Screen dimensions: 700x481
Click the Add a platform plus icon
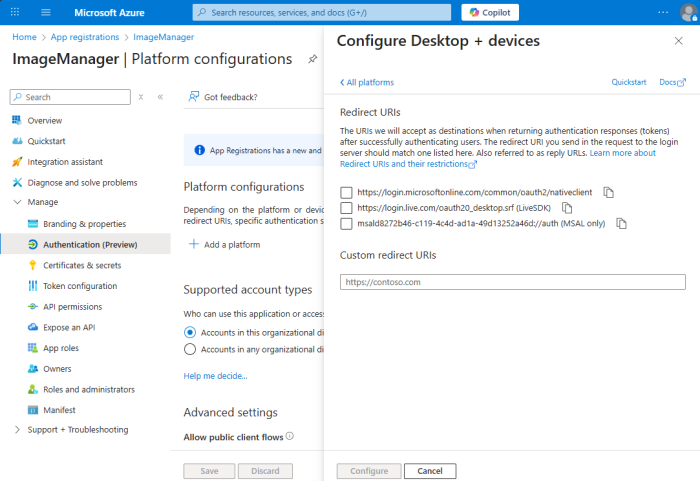click(193, 245)
